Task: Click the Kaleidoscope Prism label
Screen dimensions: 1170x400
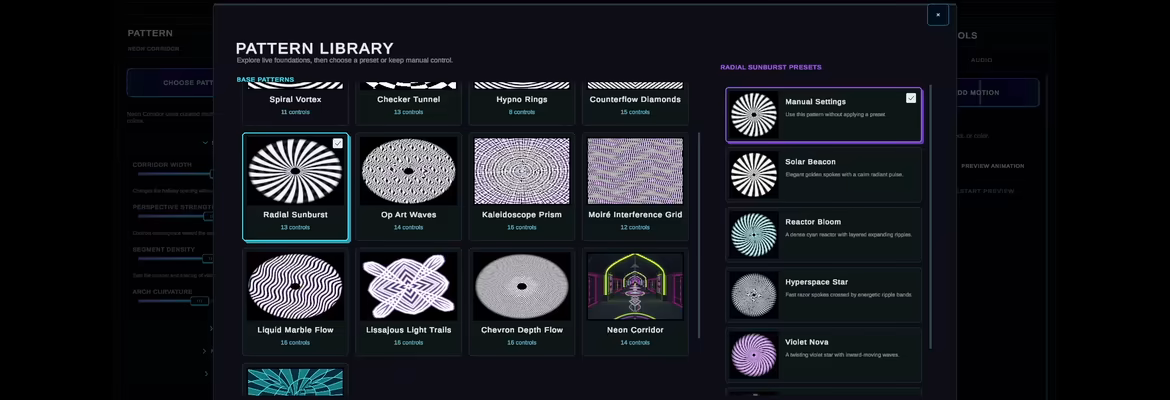Action: 522,215
